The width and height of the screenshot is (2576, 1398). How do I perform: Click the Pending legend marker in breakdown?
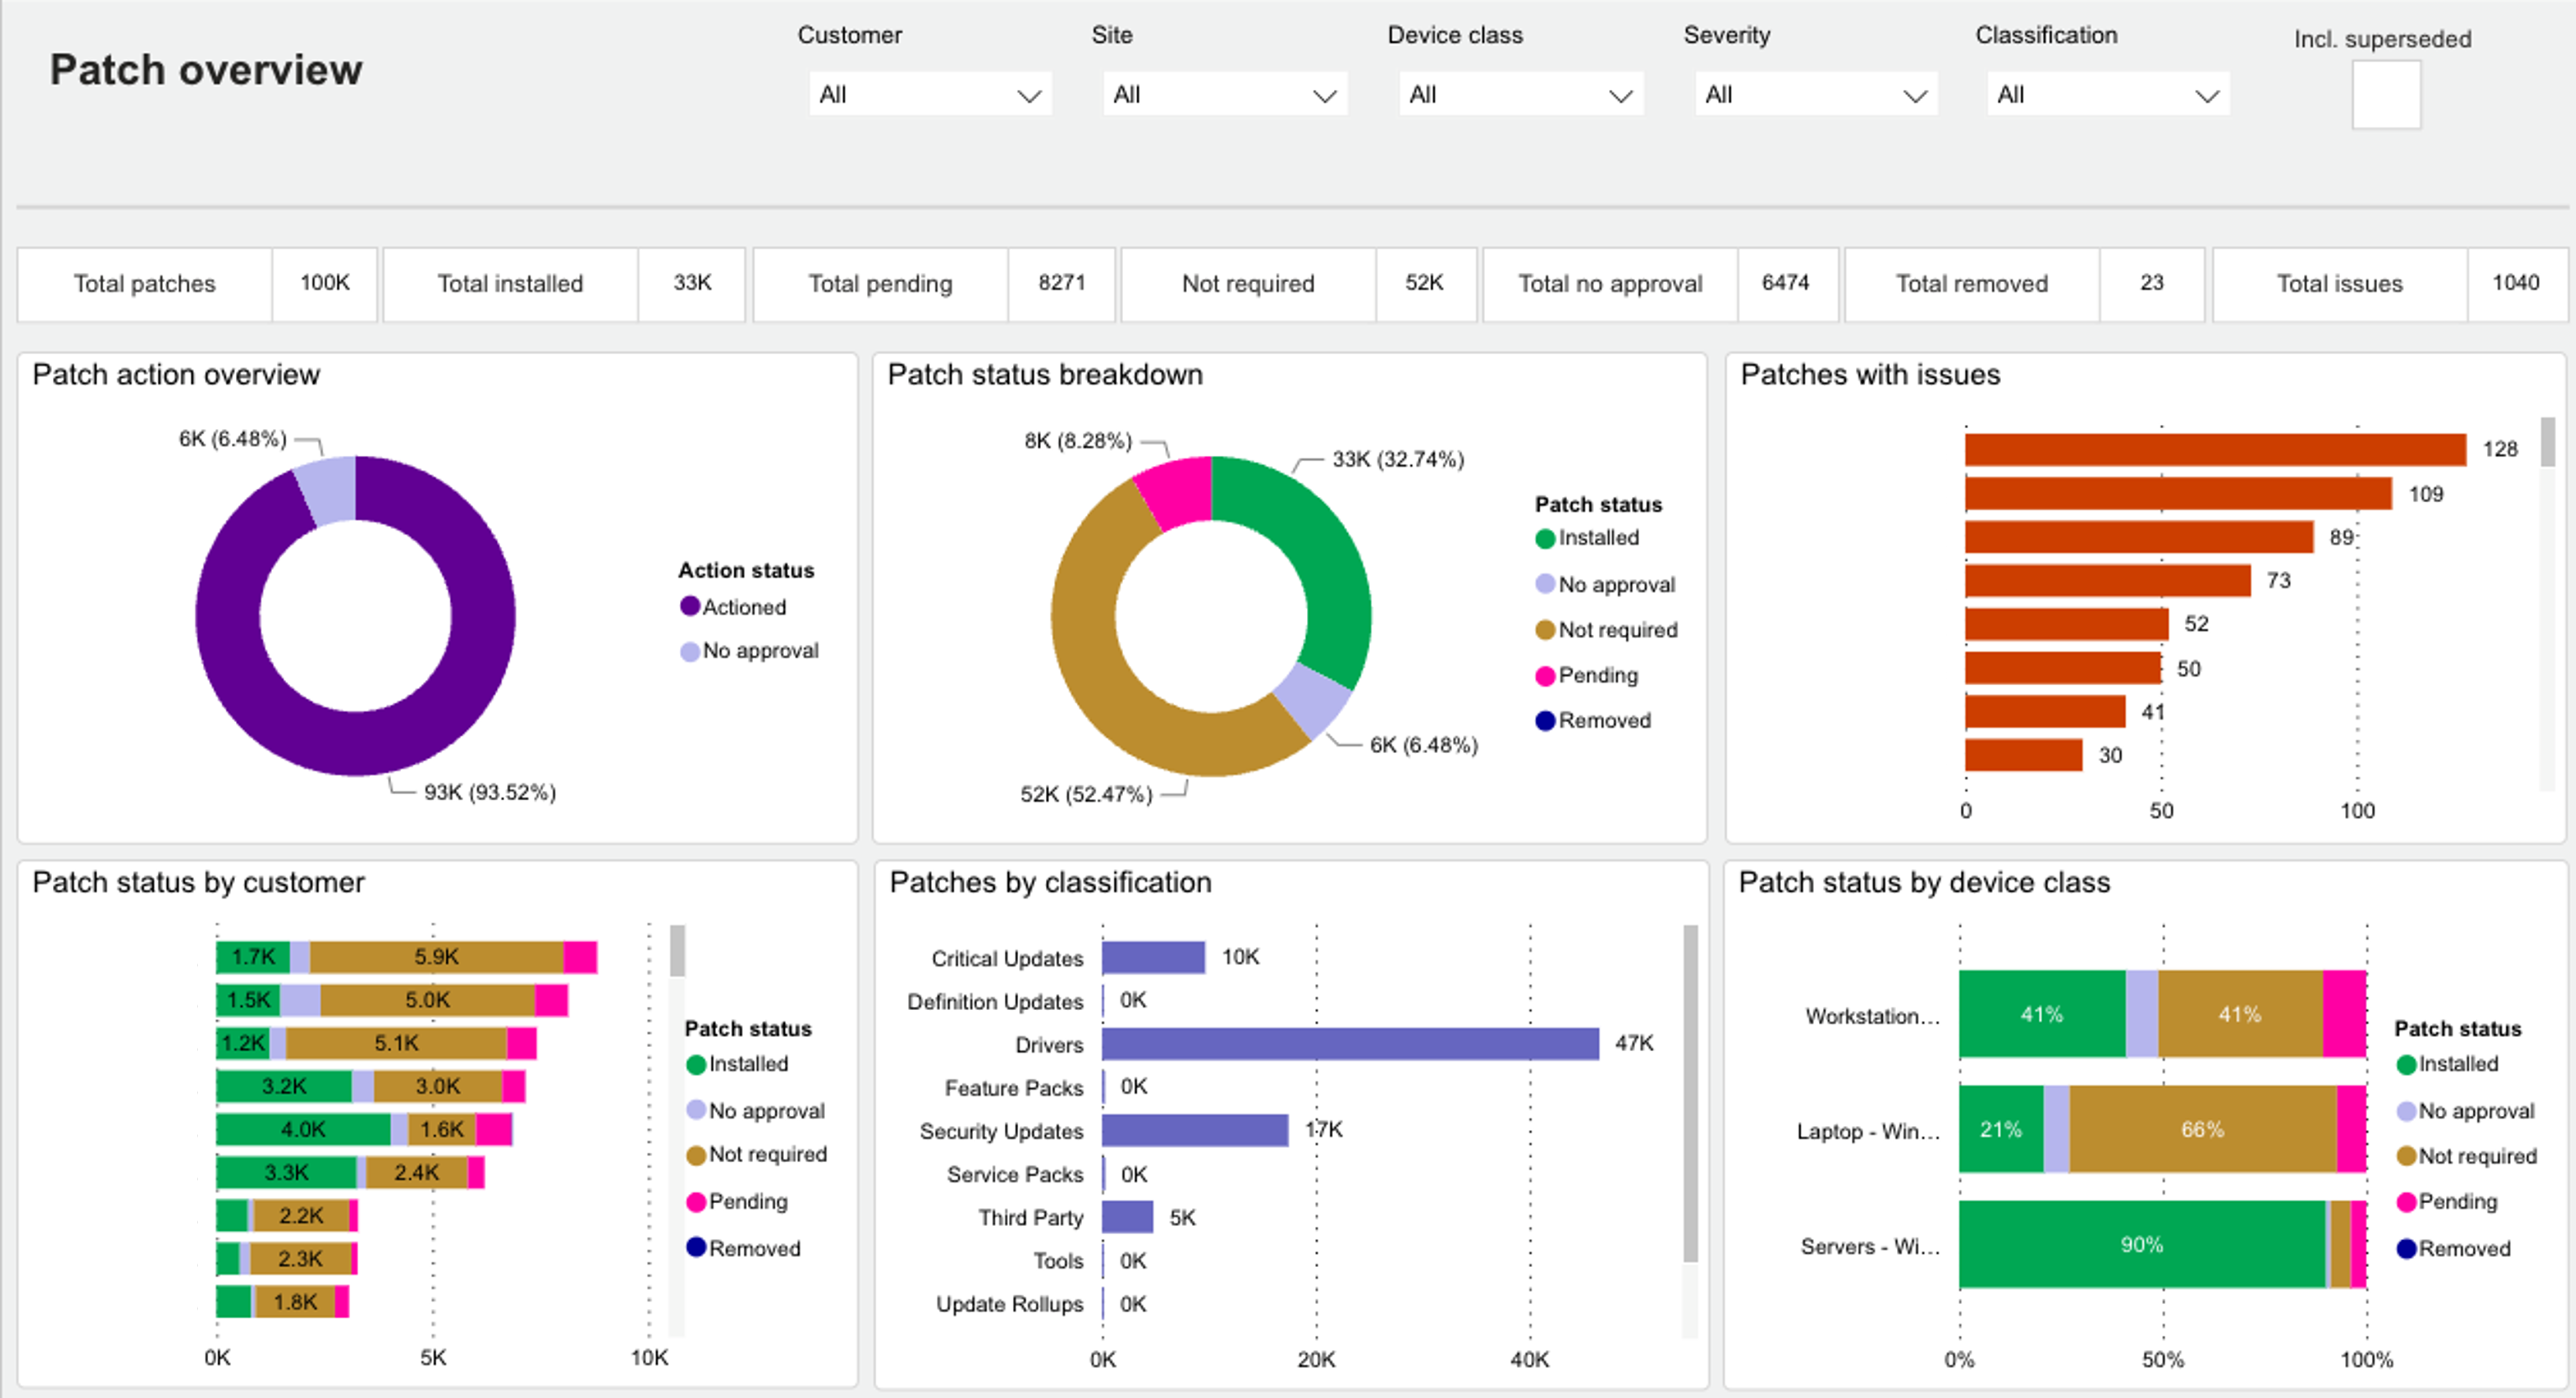1545,676
